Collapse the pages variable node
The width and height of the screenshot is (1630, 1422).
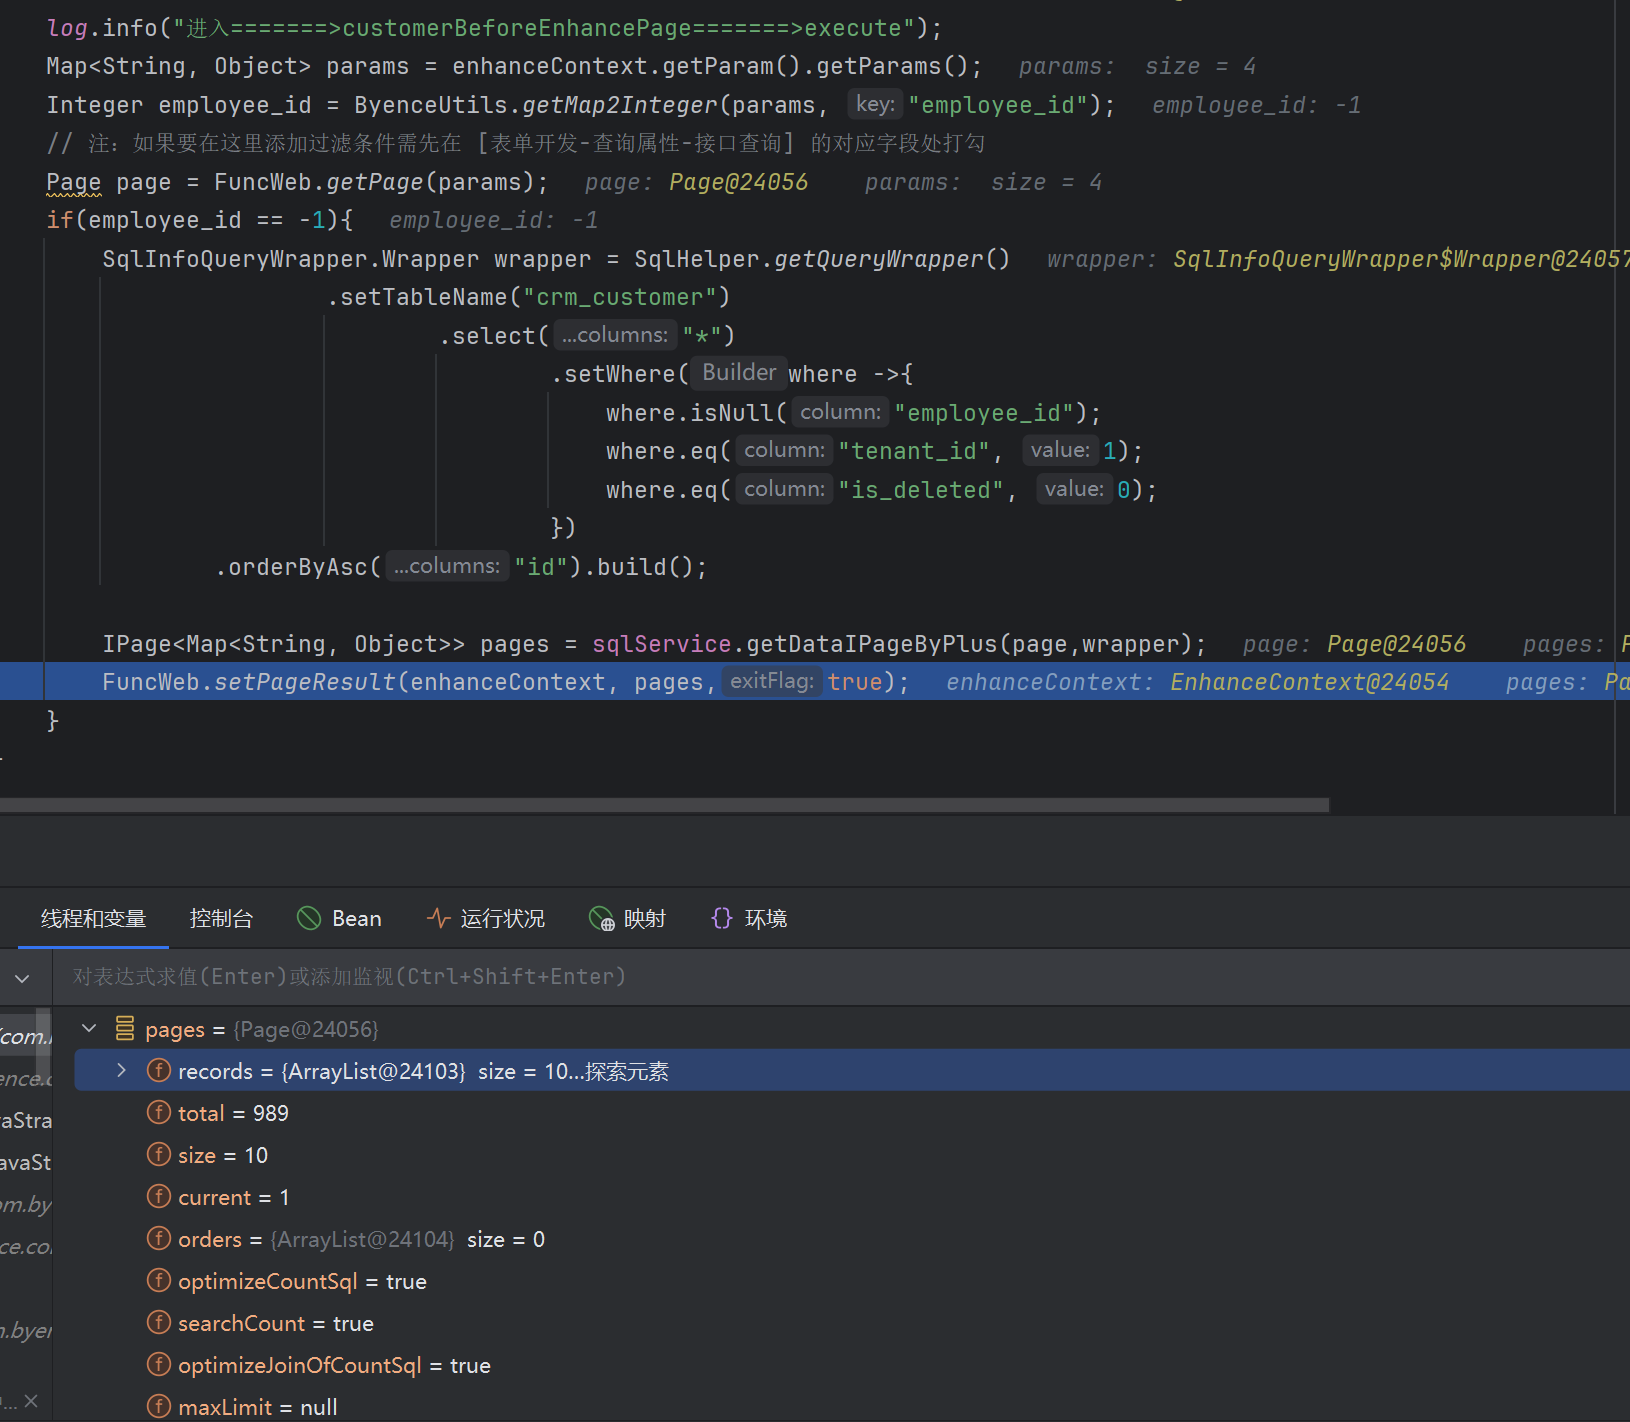(x=89, y=1029)
